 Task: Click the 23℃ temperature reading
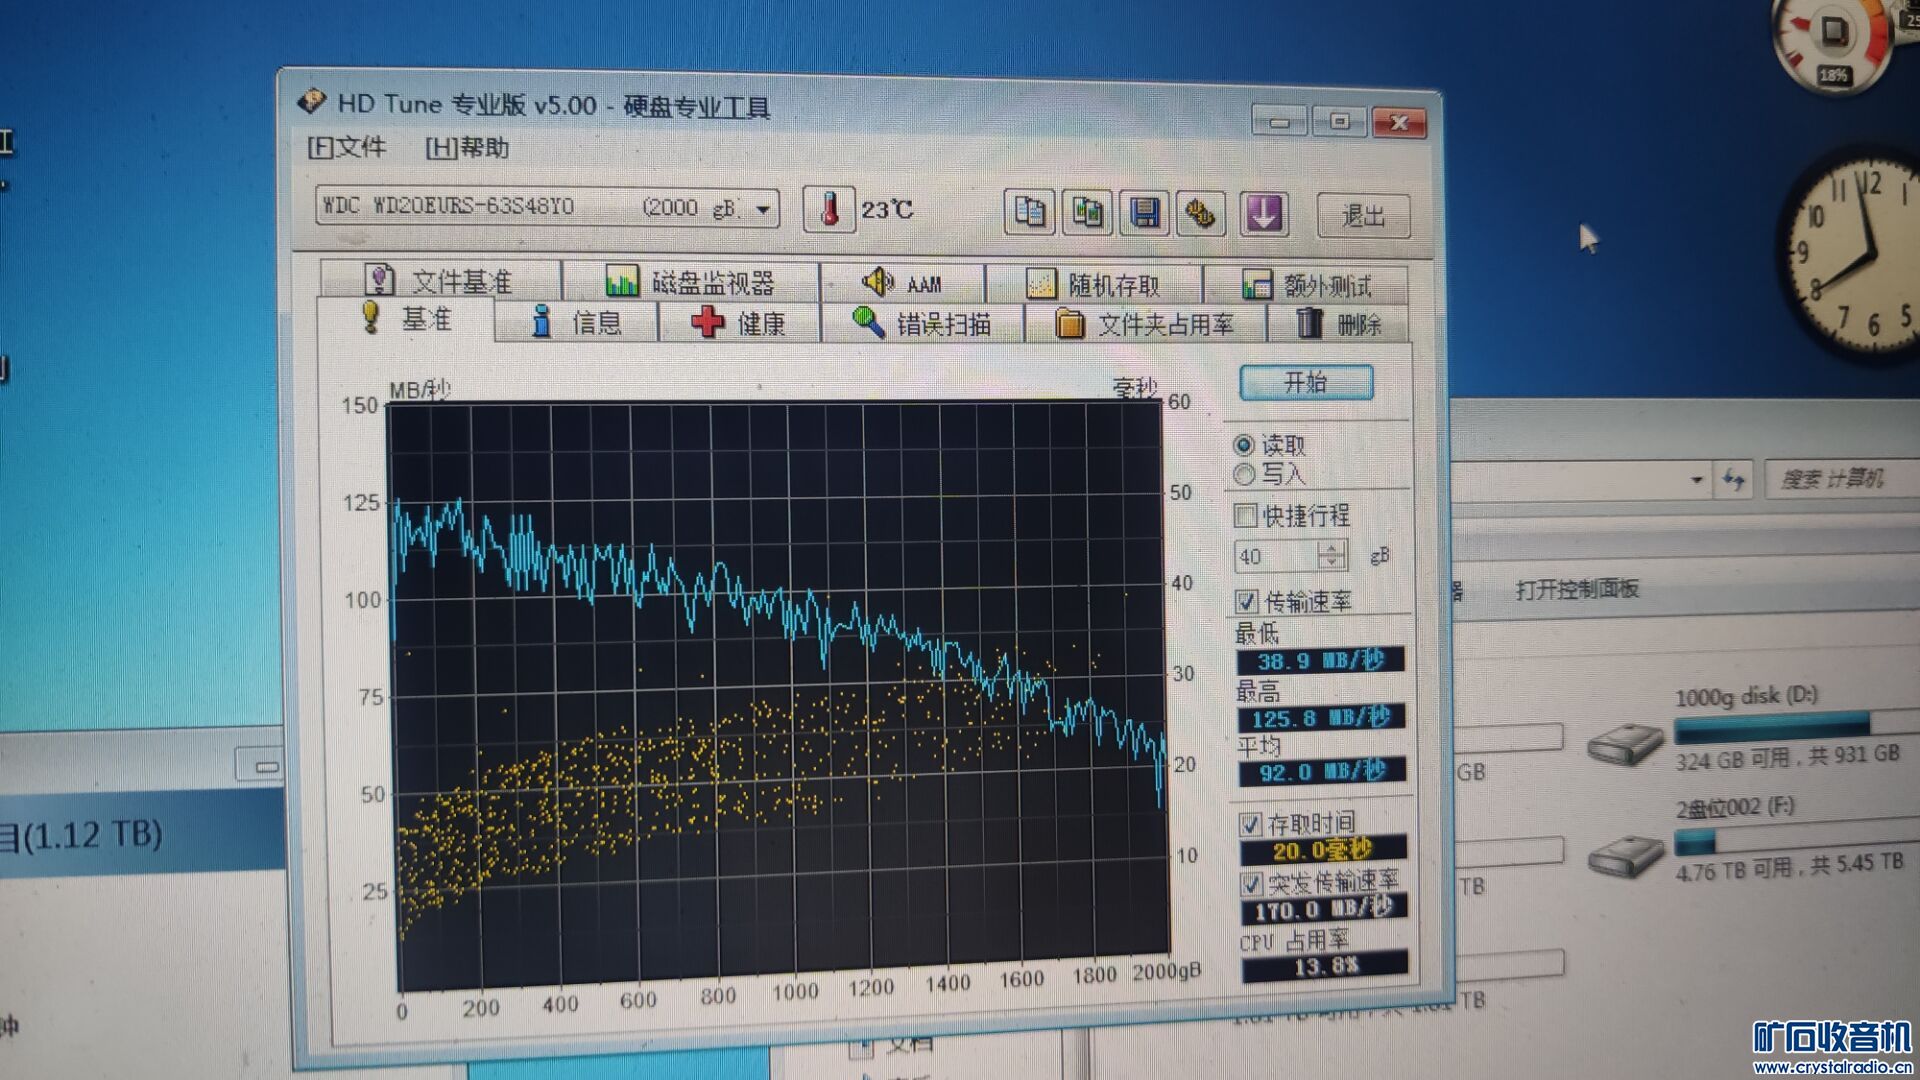pyautogui.click(x=888, y=210)
